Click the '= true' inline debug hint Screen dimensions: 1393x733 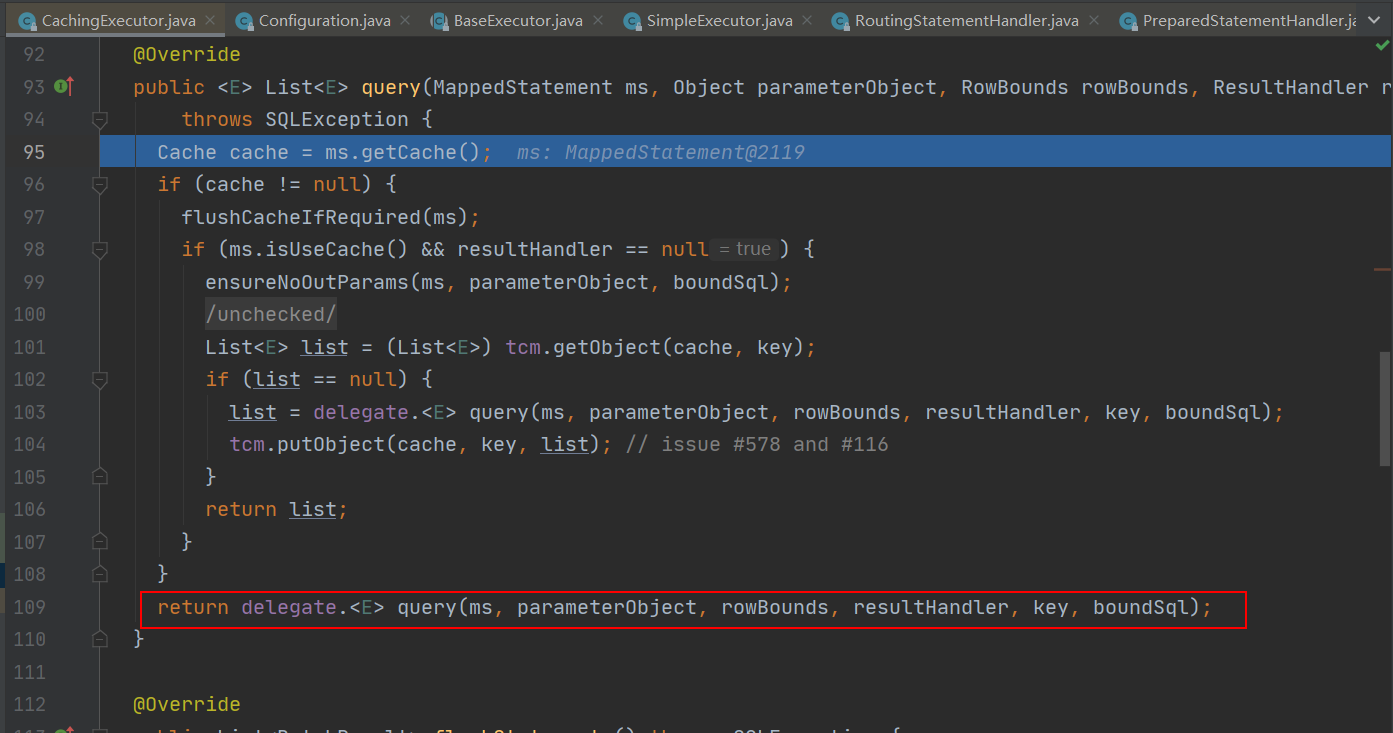[745, 249]
